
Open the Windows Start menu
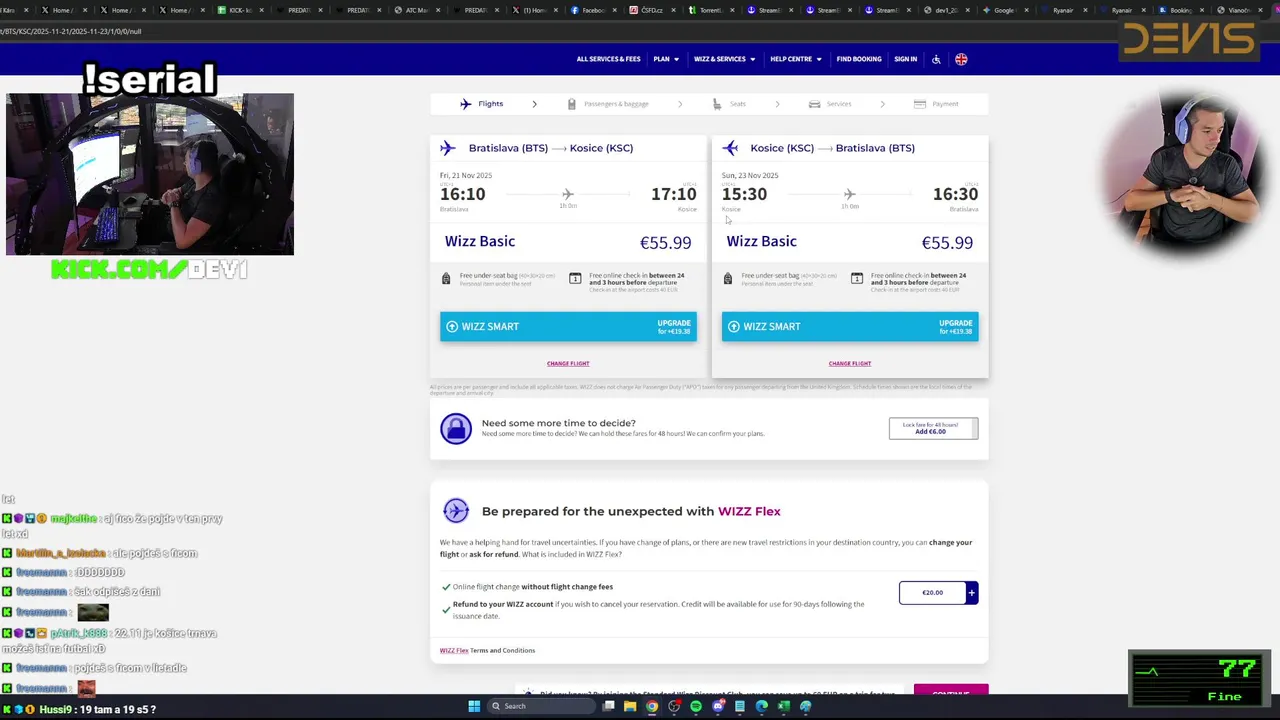(x=474, y=706)
